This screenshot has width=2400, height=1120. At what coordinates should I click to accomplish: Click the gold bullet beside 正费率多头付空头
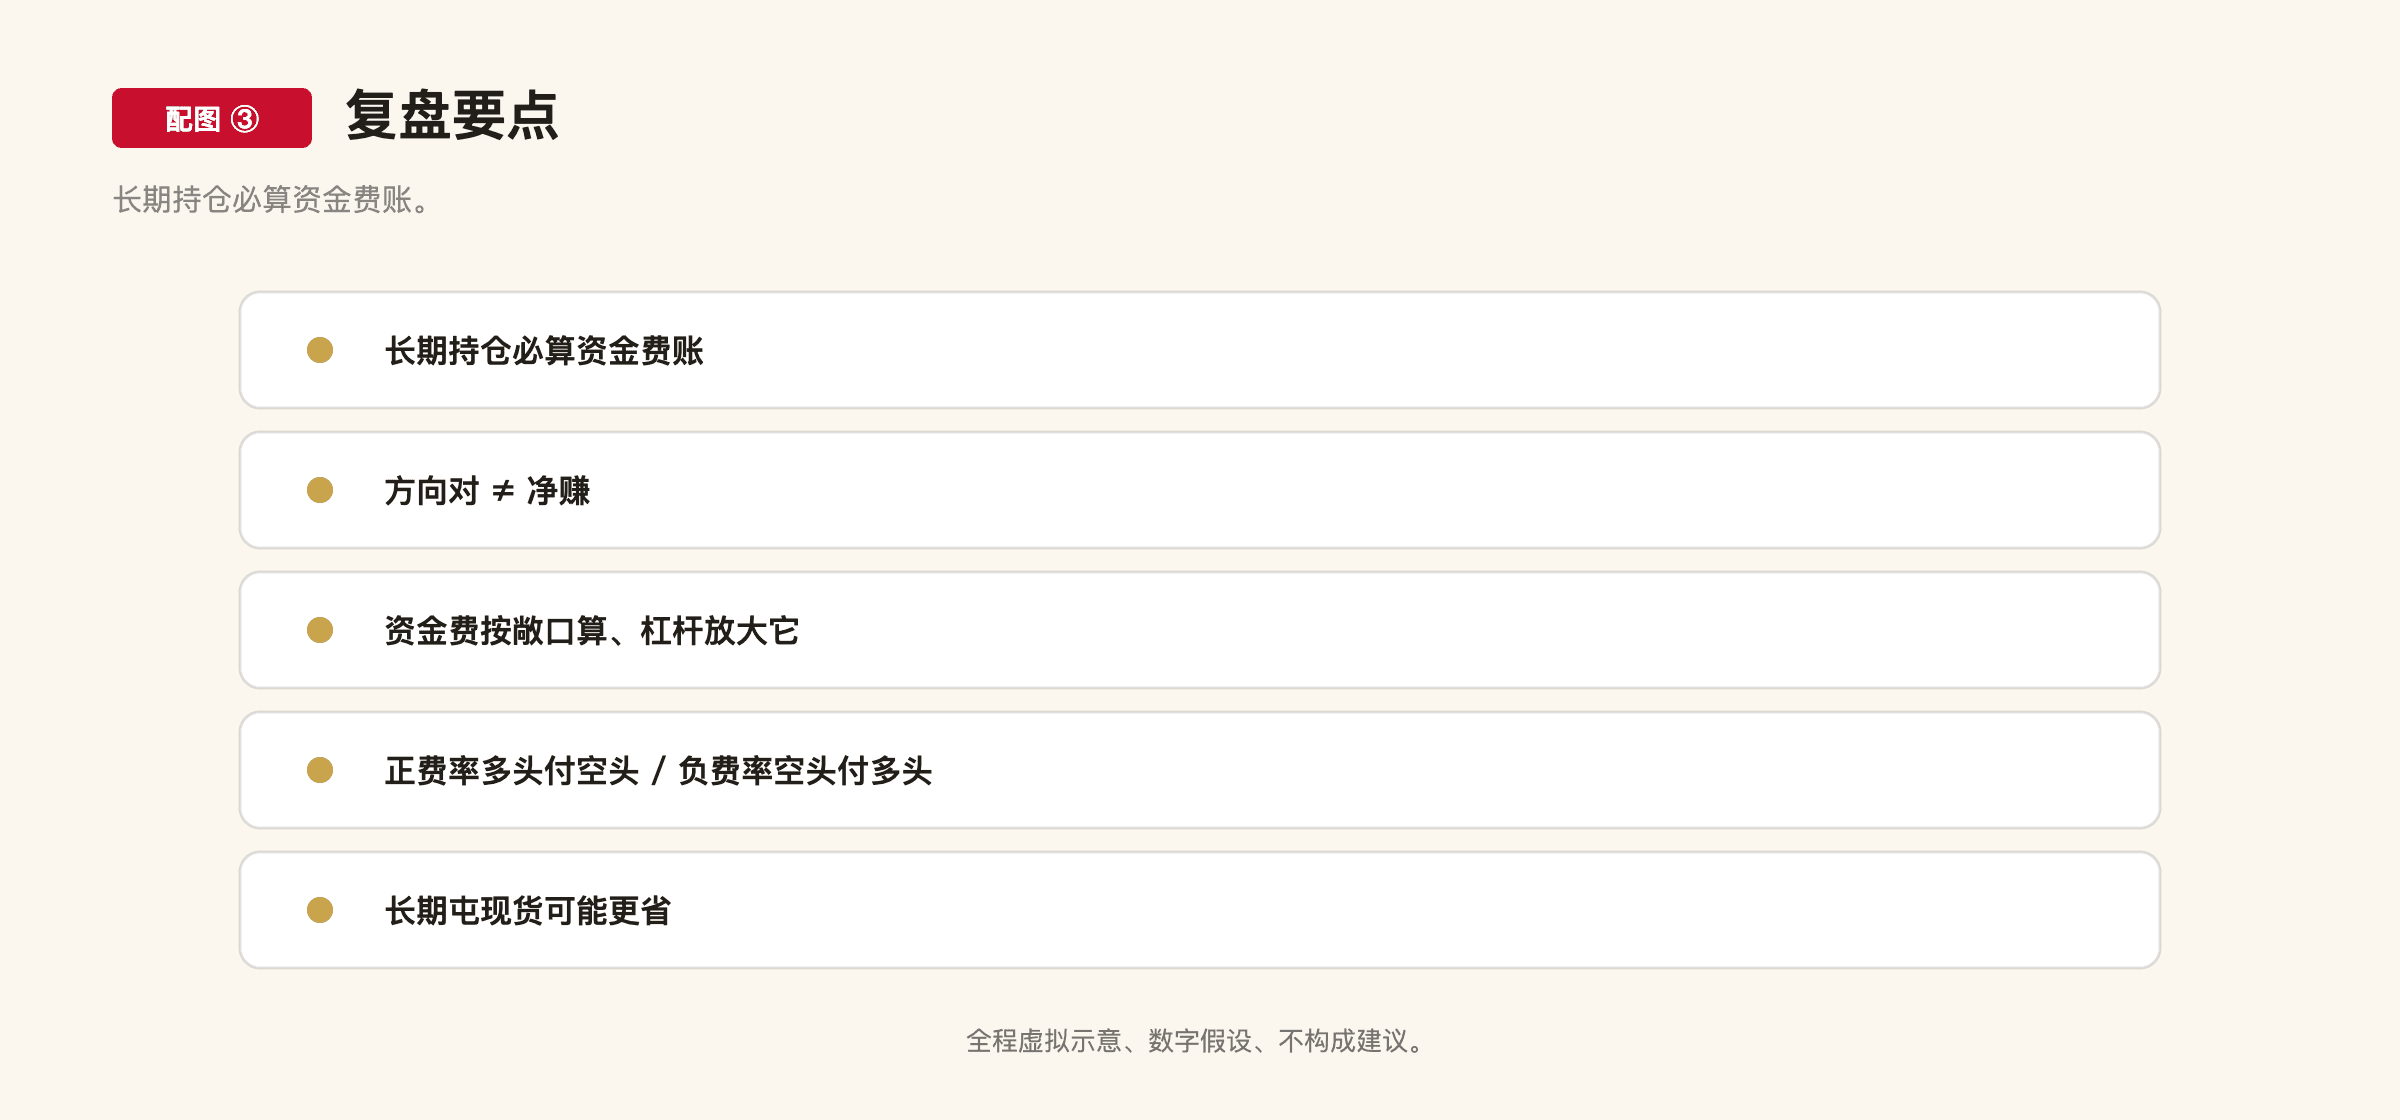(x=320, y=770)
